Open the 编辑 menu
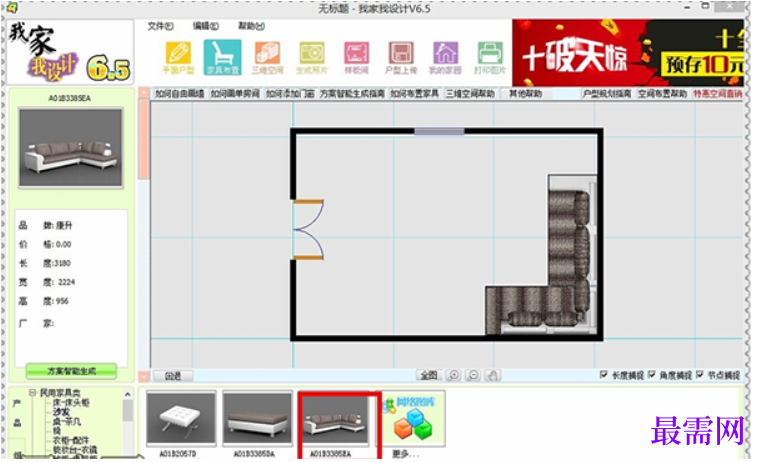The height and width of the screenshot is (462, 763). pos(206,26)
